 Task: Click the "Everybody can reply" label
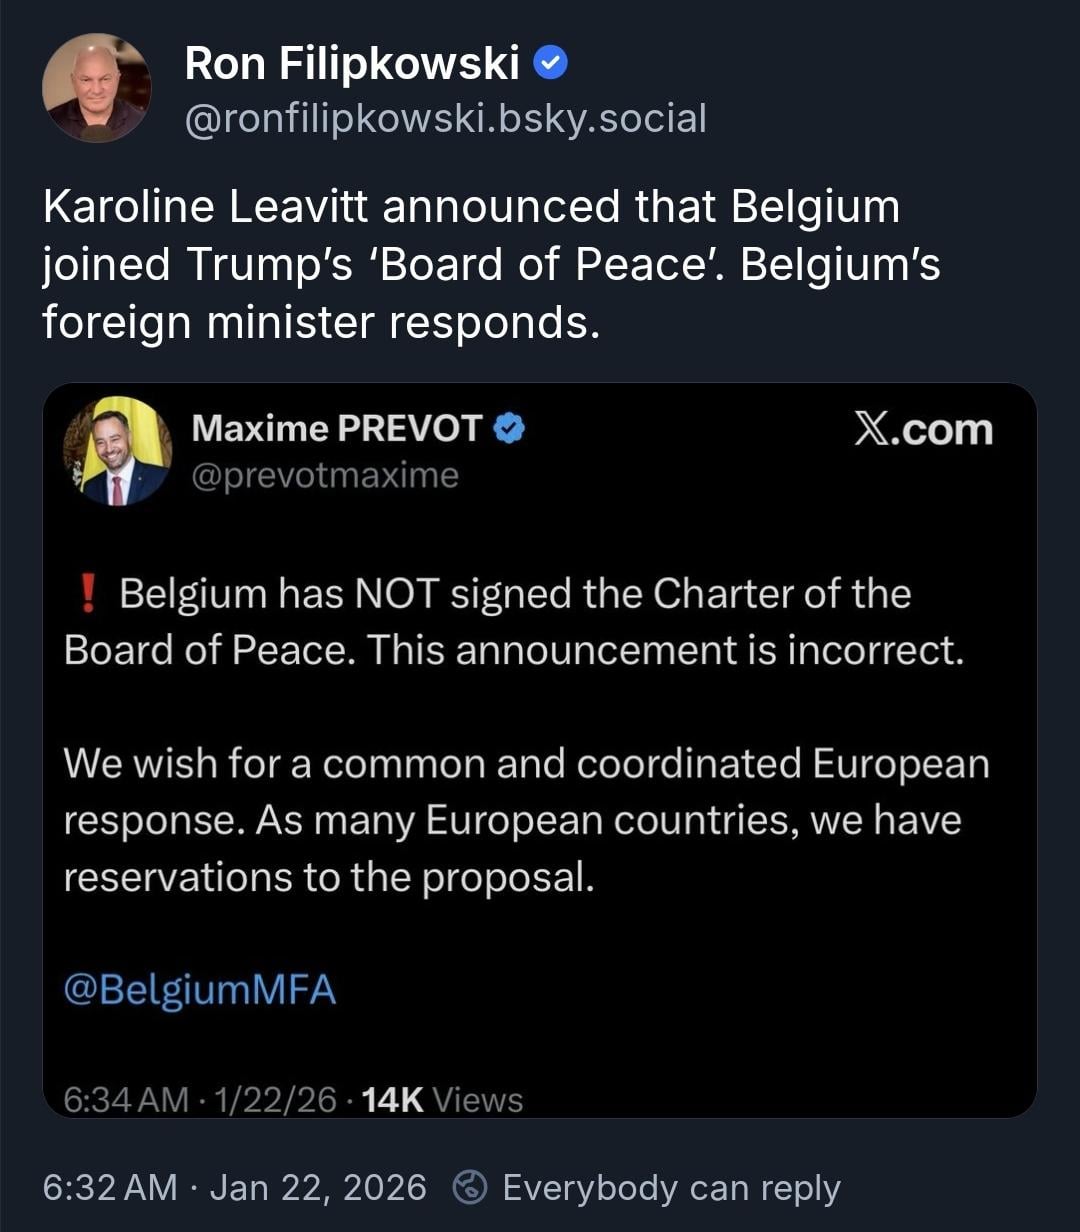click(671, 1188)
